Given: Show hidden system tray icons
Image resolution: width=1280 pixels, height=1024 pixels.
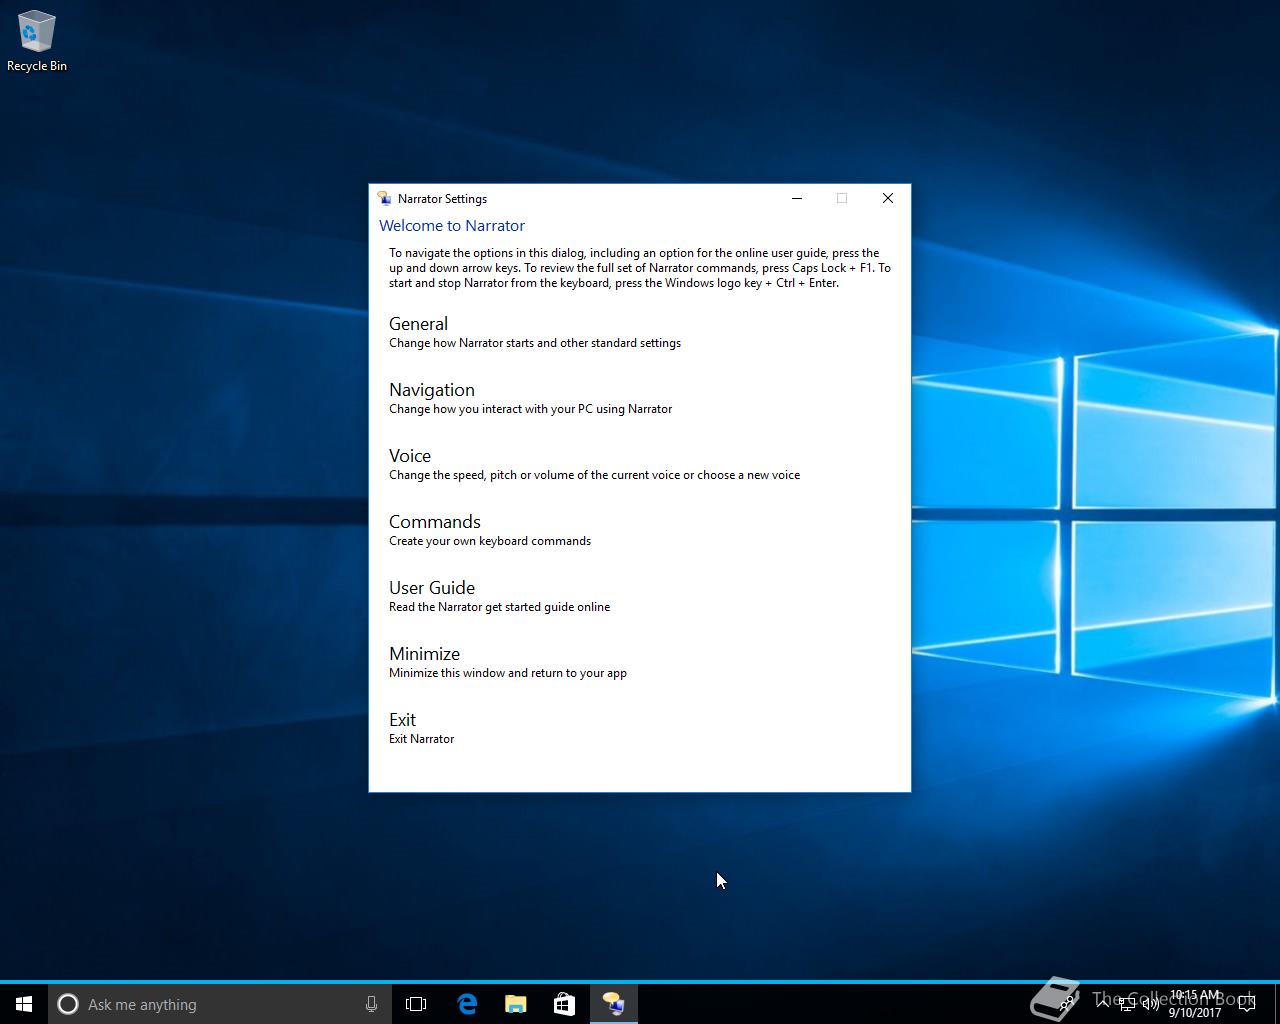Looking at the screenshot, I should pyautogui.click(x=1103, y=1004).
